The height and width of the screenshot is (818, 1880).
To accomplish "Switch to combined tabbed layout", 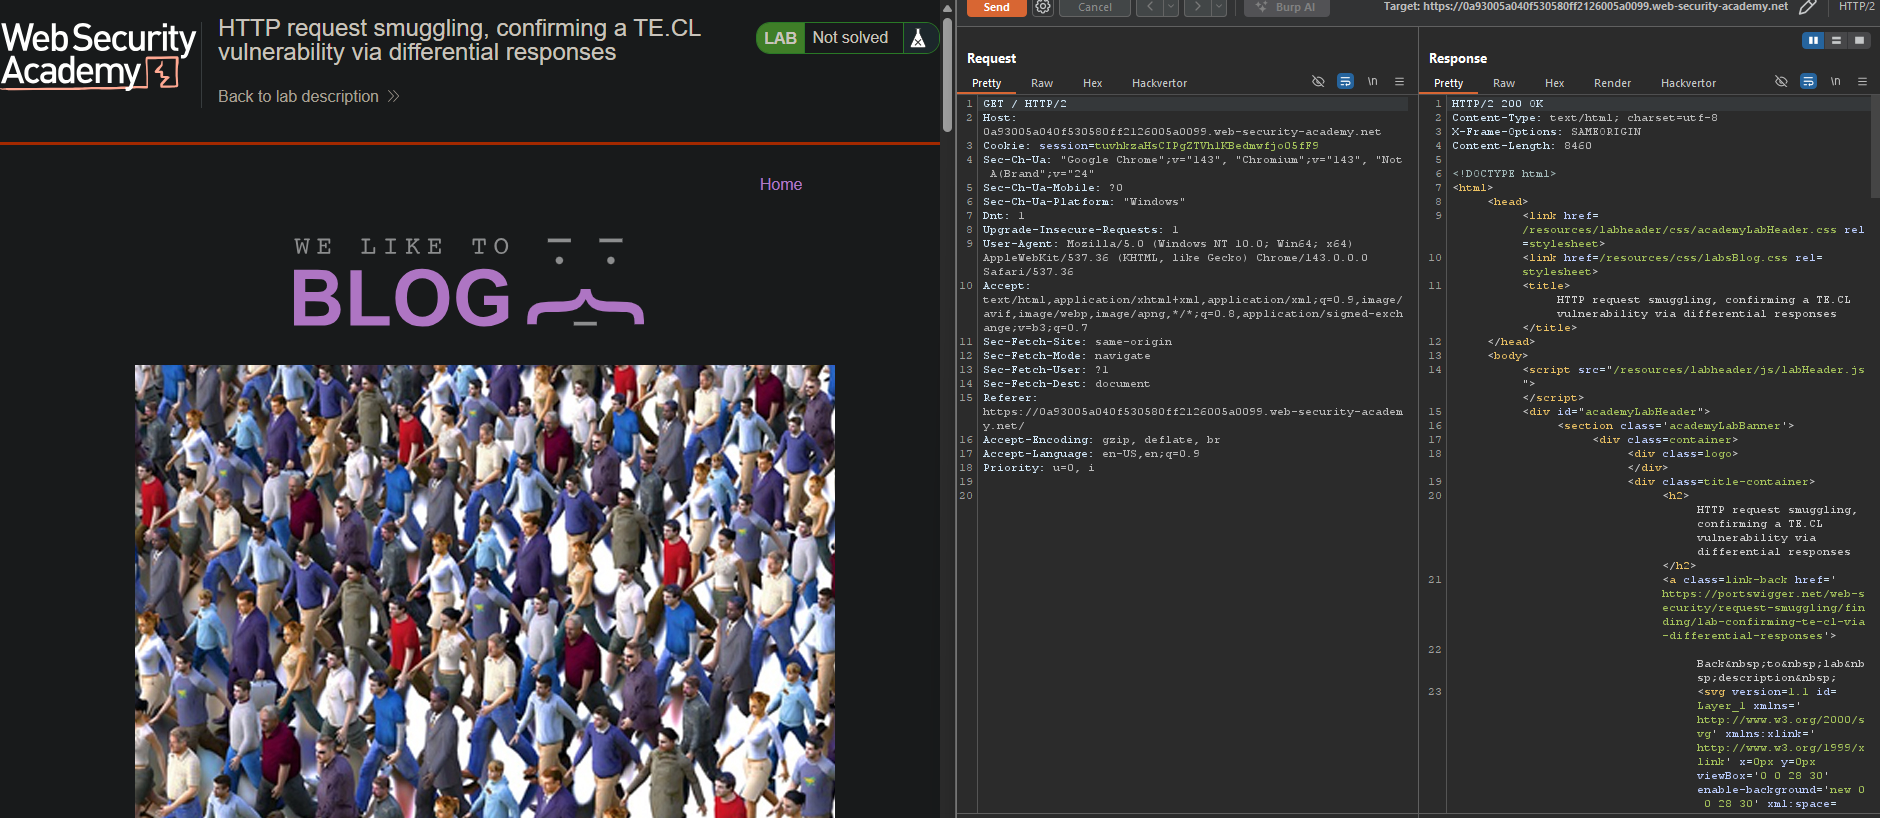I will [x=1859, y=40].
